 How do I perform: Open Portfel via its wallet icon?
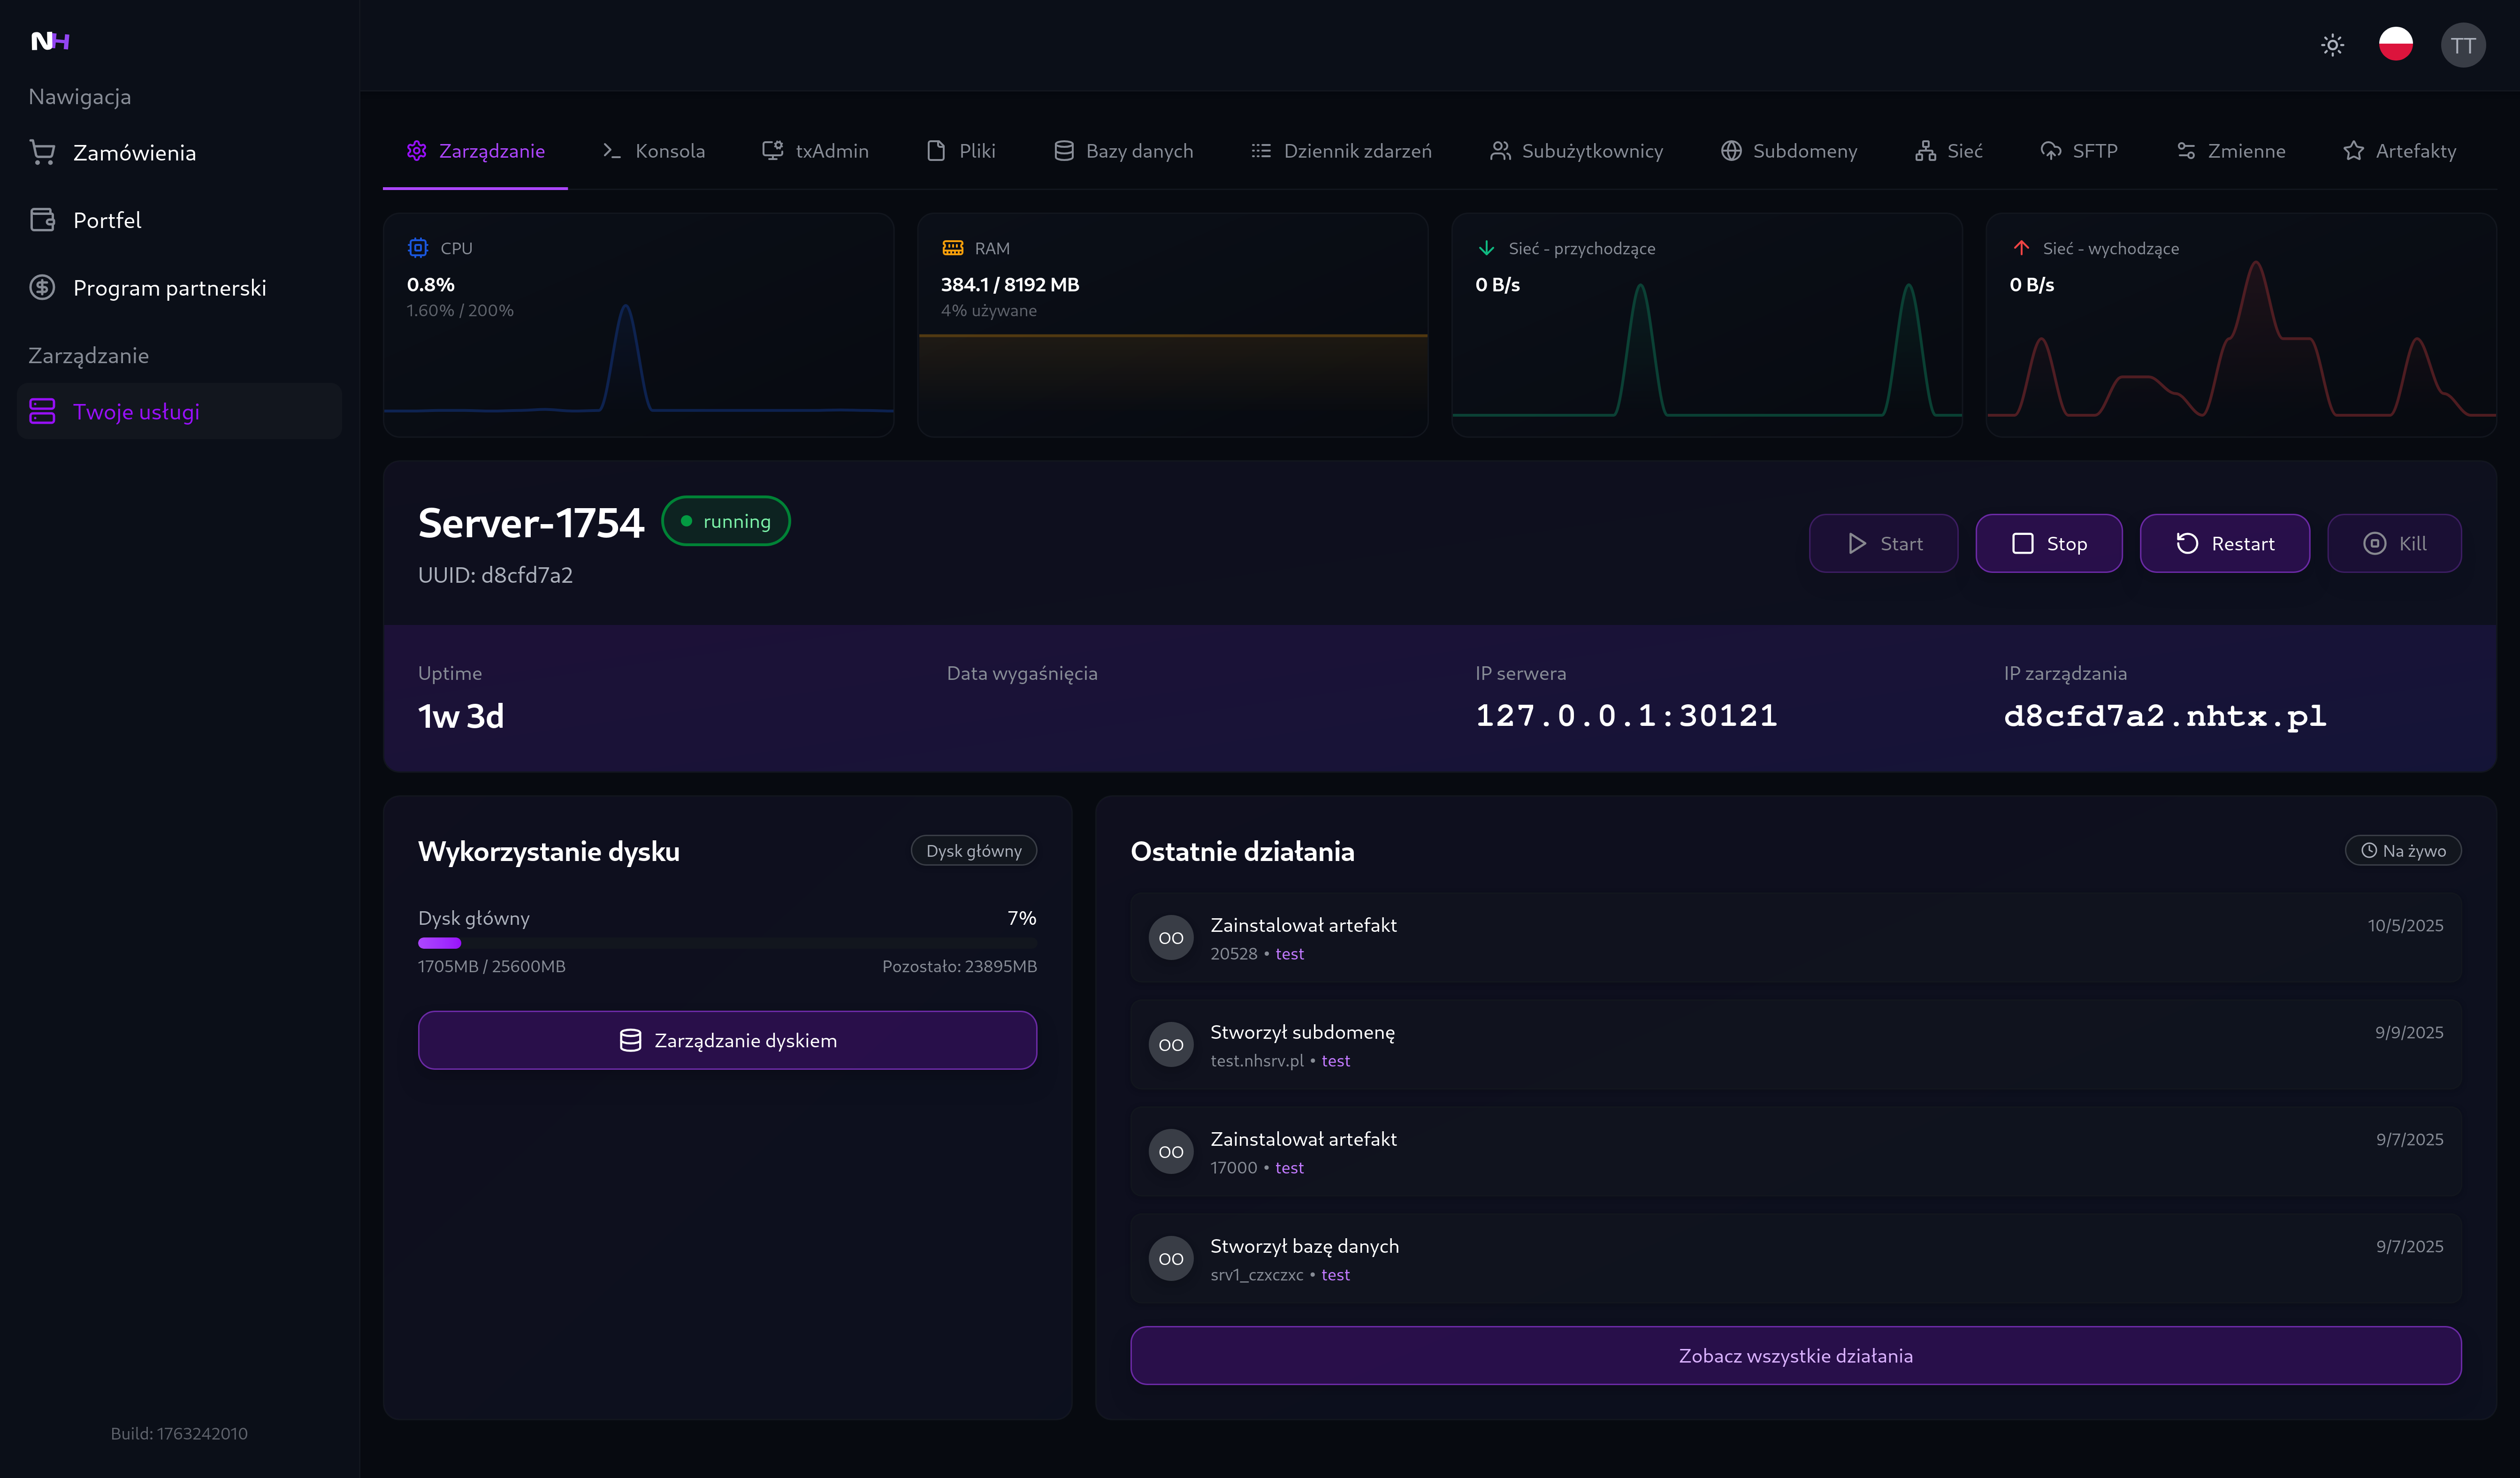pyautogui.click(x=42, y=220)
